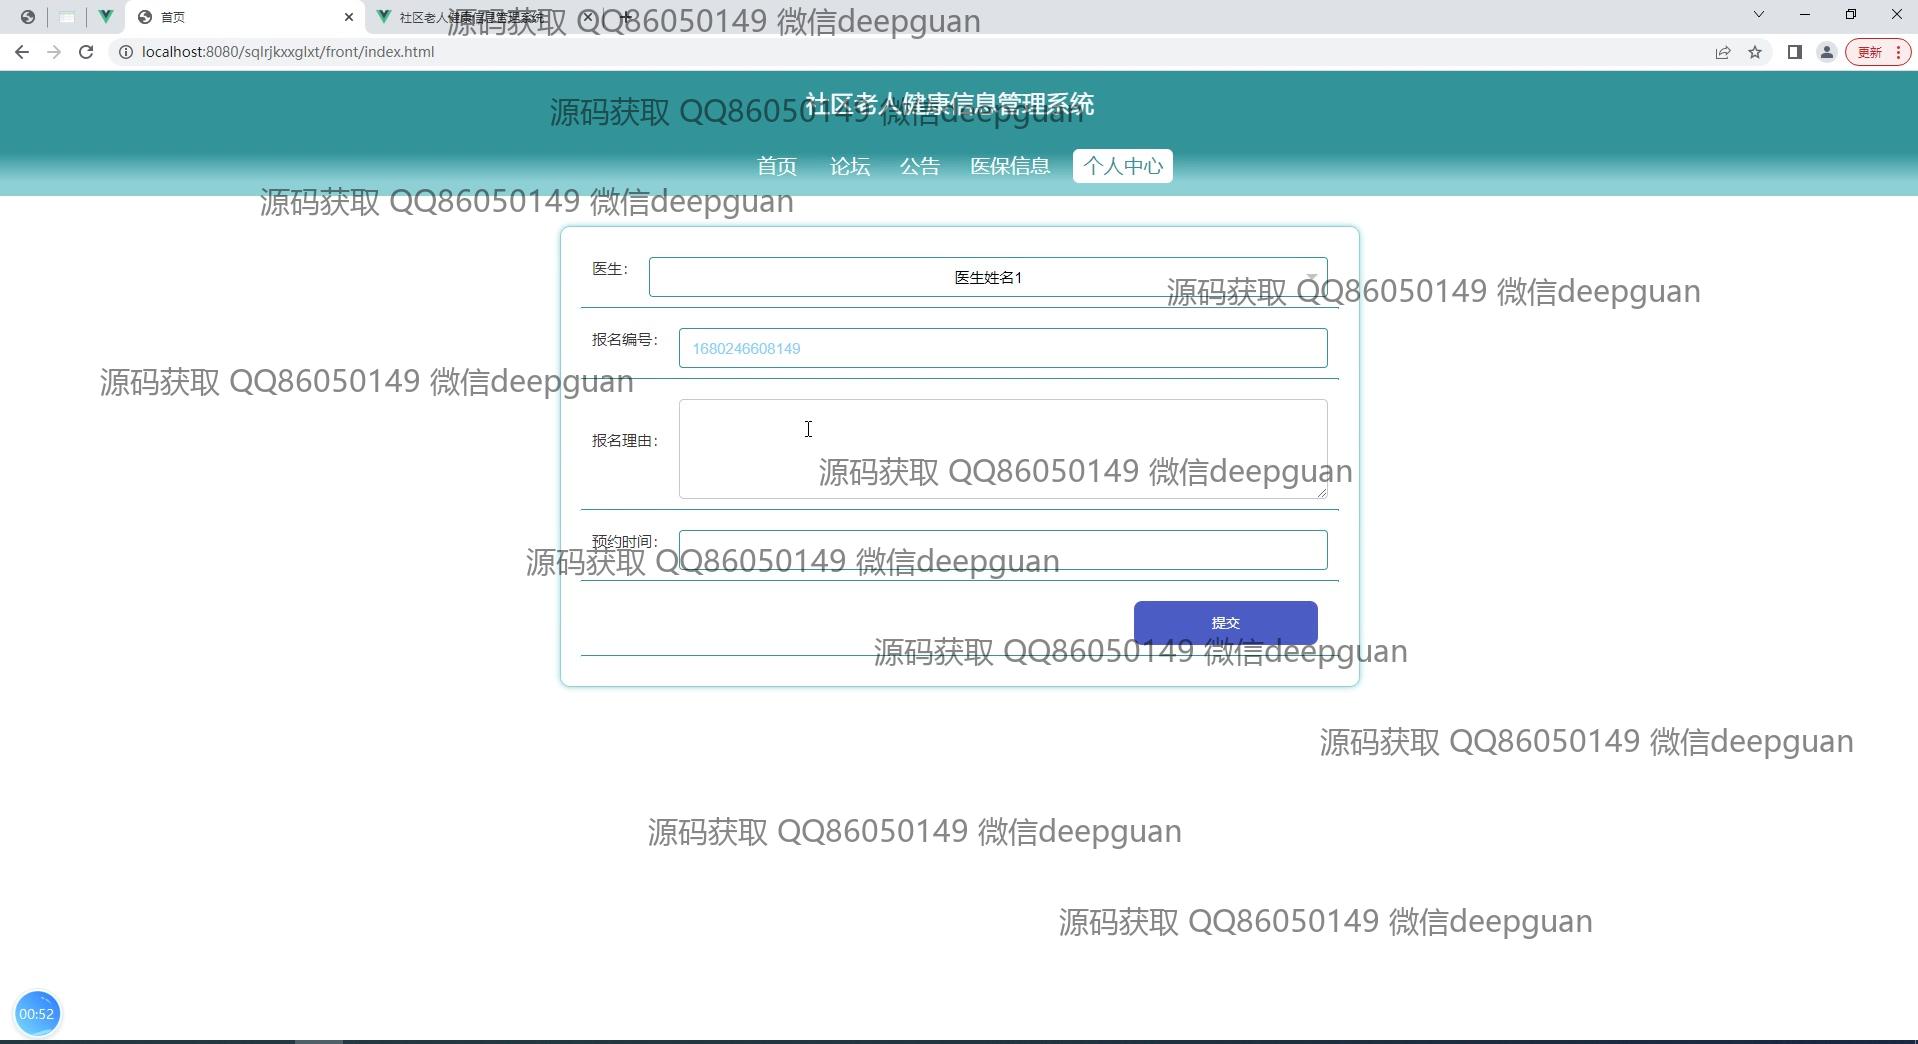Go to 首页 in the navigation
Image resolution: width=1918 pixels, height=1044 pixels.
[x=776, y=166]
